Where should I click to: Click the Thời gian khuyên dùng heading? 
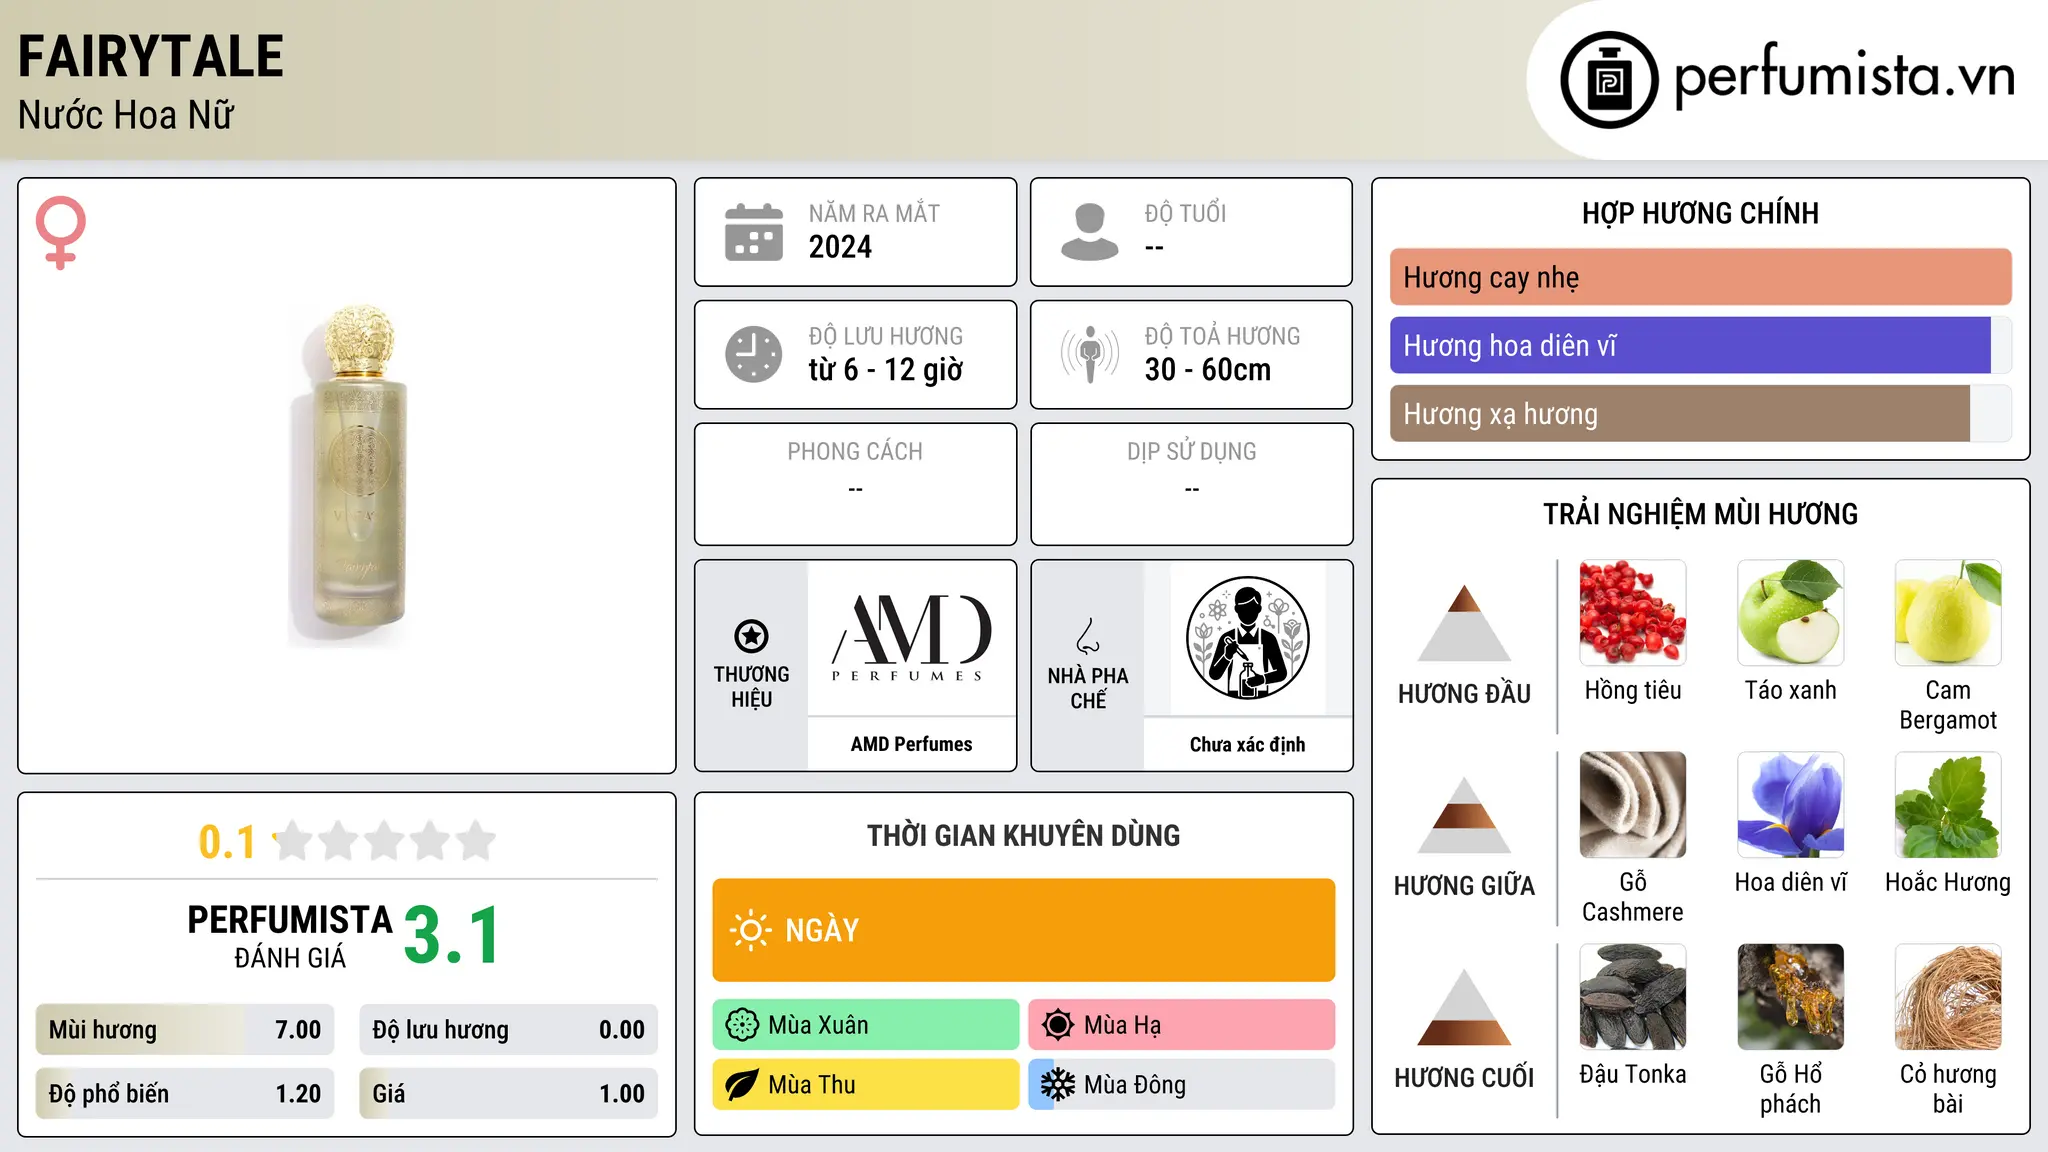coord(1024,835)
